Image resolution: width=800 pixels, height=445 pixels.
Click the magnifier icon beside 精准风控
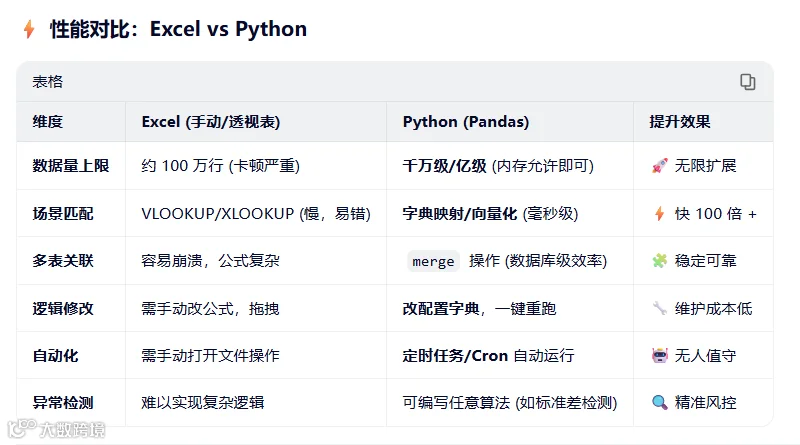pyautogui.click(x=659, y=403)
